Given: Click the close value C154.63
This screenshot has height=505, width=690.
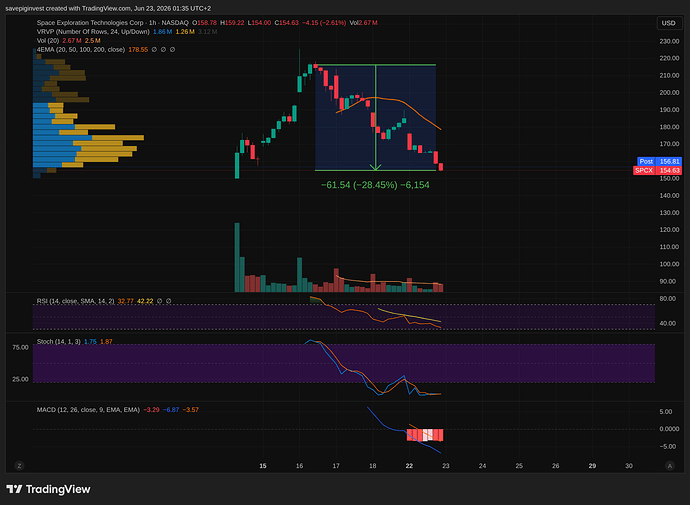Looking at the screenshot, I should point(286,22).
